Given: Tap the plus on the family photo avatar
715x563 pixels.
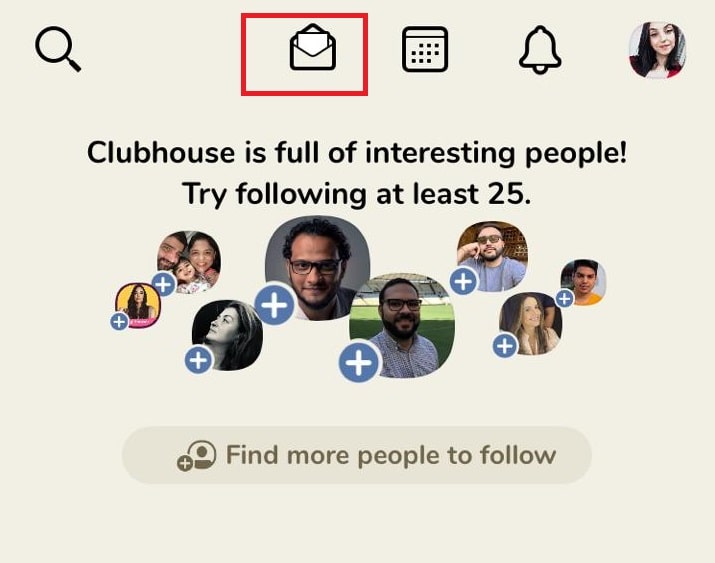Looking at the screenshot, I should (164, 284).
